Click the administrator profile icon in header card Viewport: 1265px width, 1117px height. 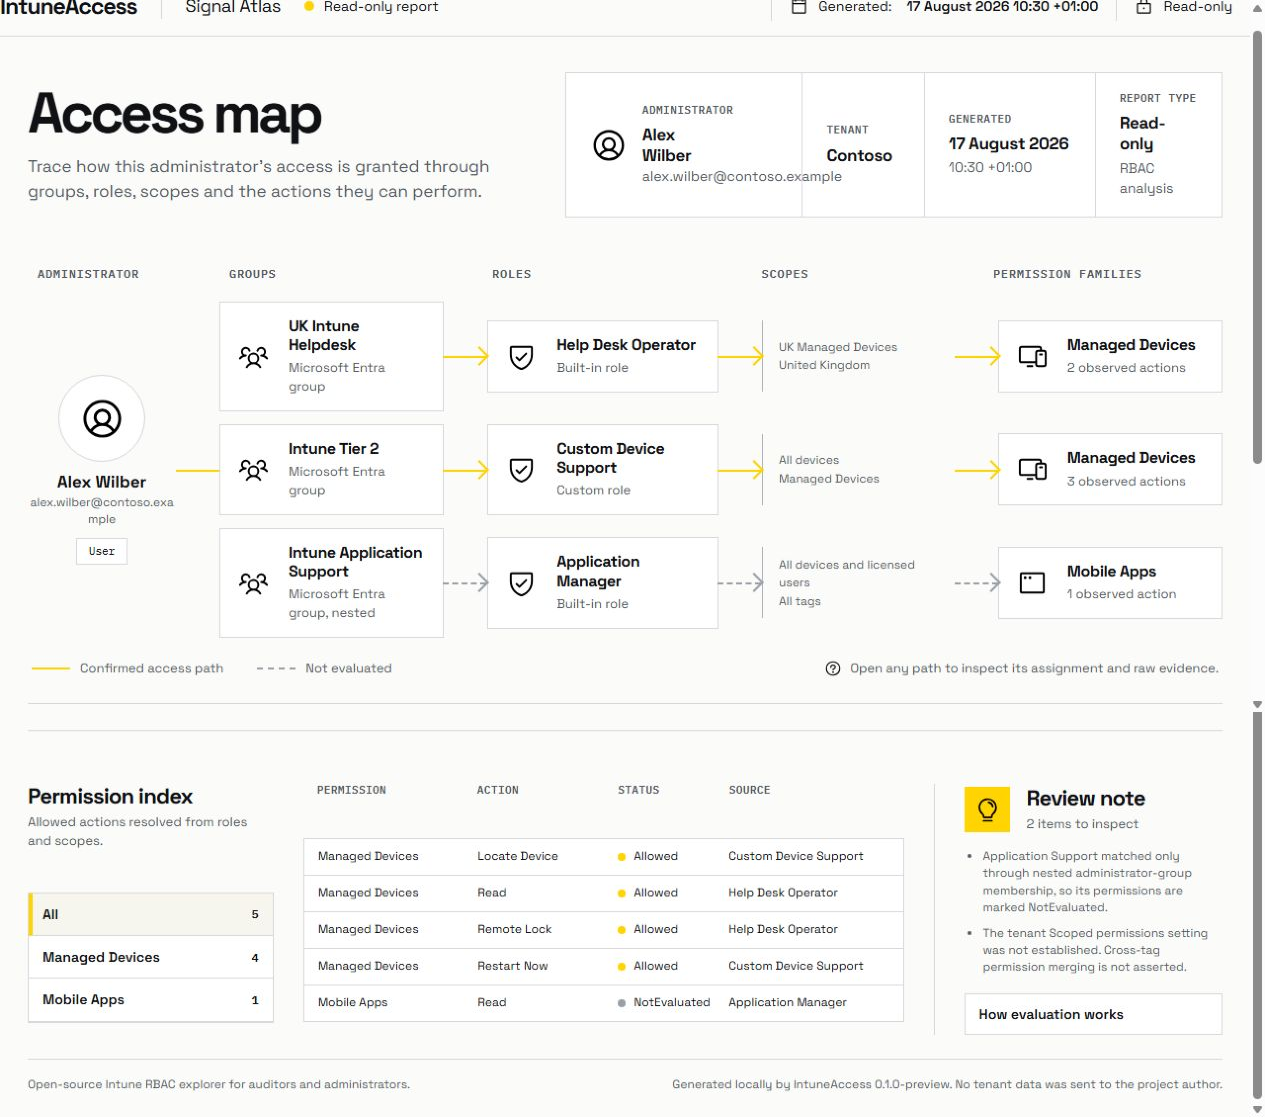tap(609, 145)
